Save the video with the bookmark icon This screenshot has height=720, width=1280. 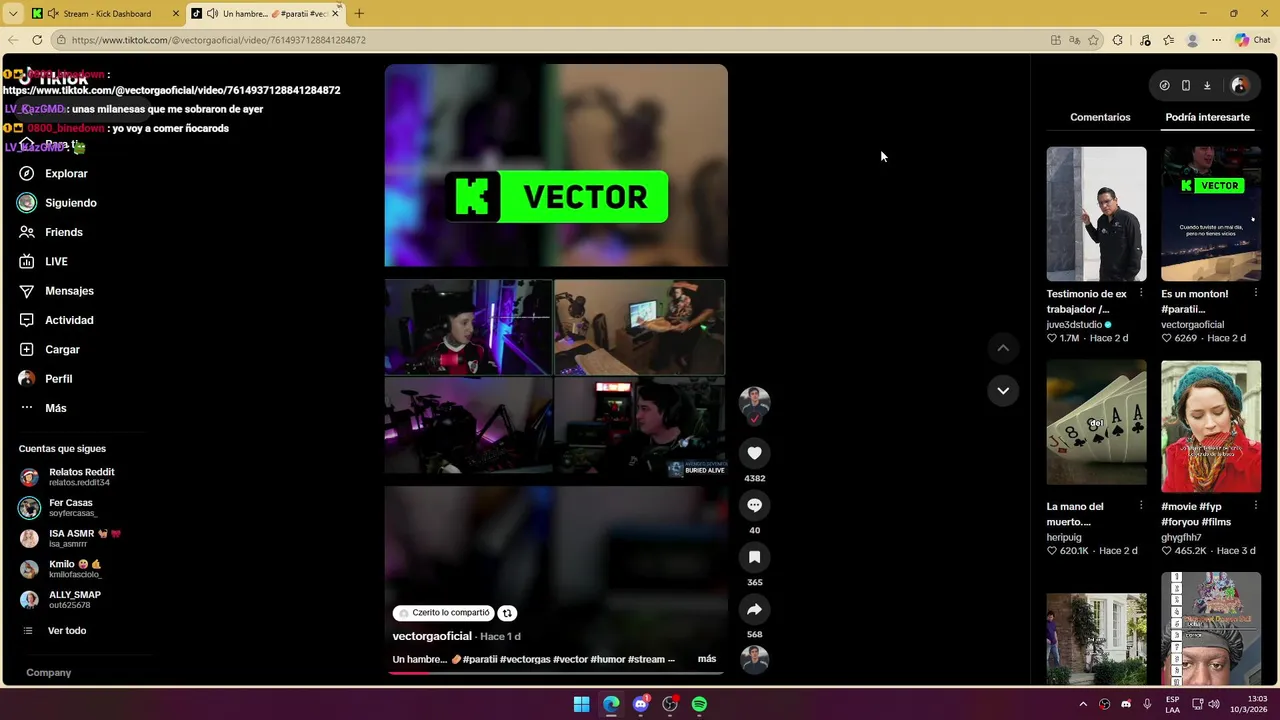[x=754, y=557]
